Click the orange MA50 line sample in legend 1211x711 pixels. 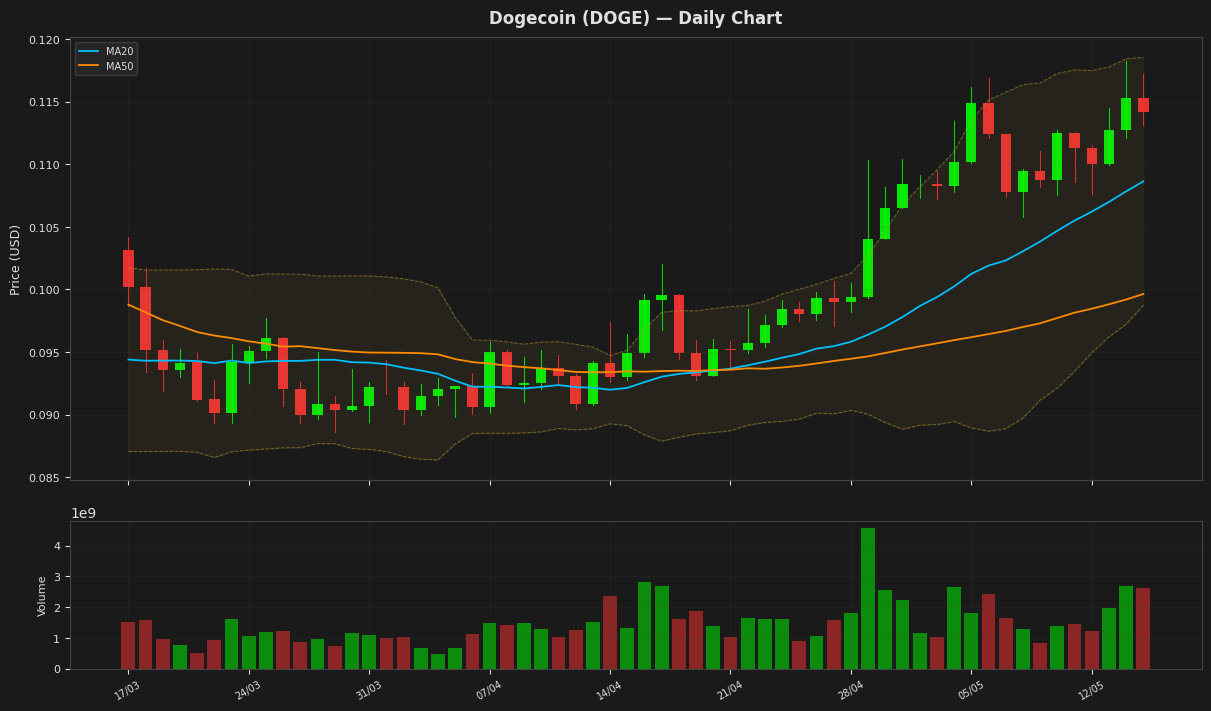(89, 66)
